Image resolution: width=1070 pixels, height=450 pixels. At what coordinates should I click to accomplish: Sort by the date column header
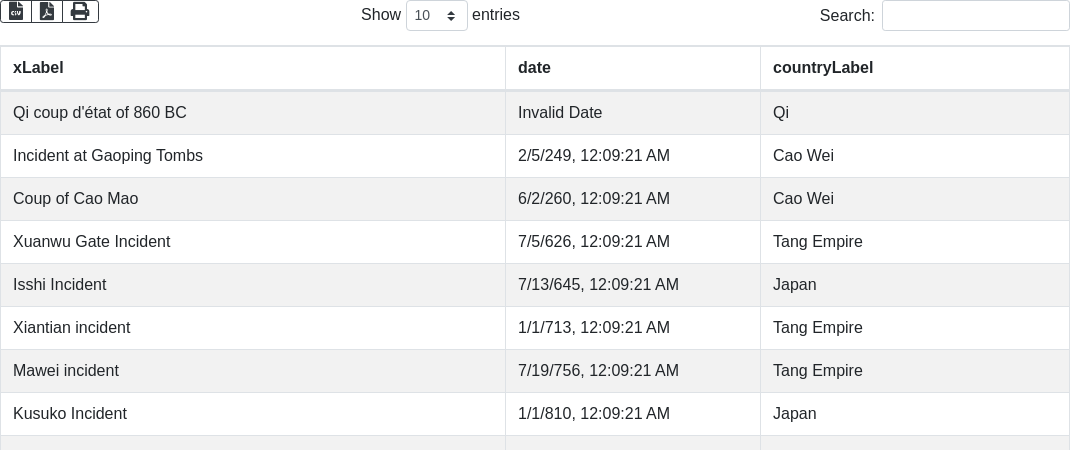(534, 68)
